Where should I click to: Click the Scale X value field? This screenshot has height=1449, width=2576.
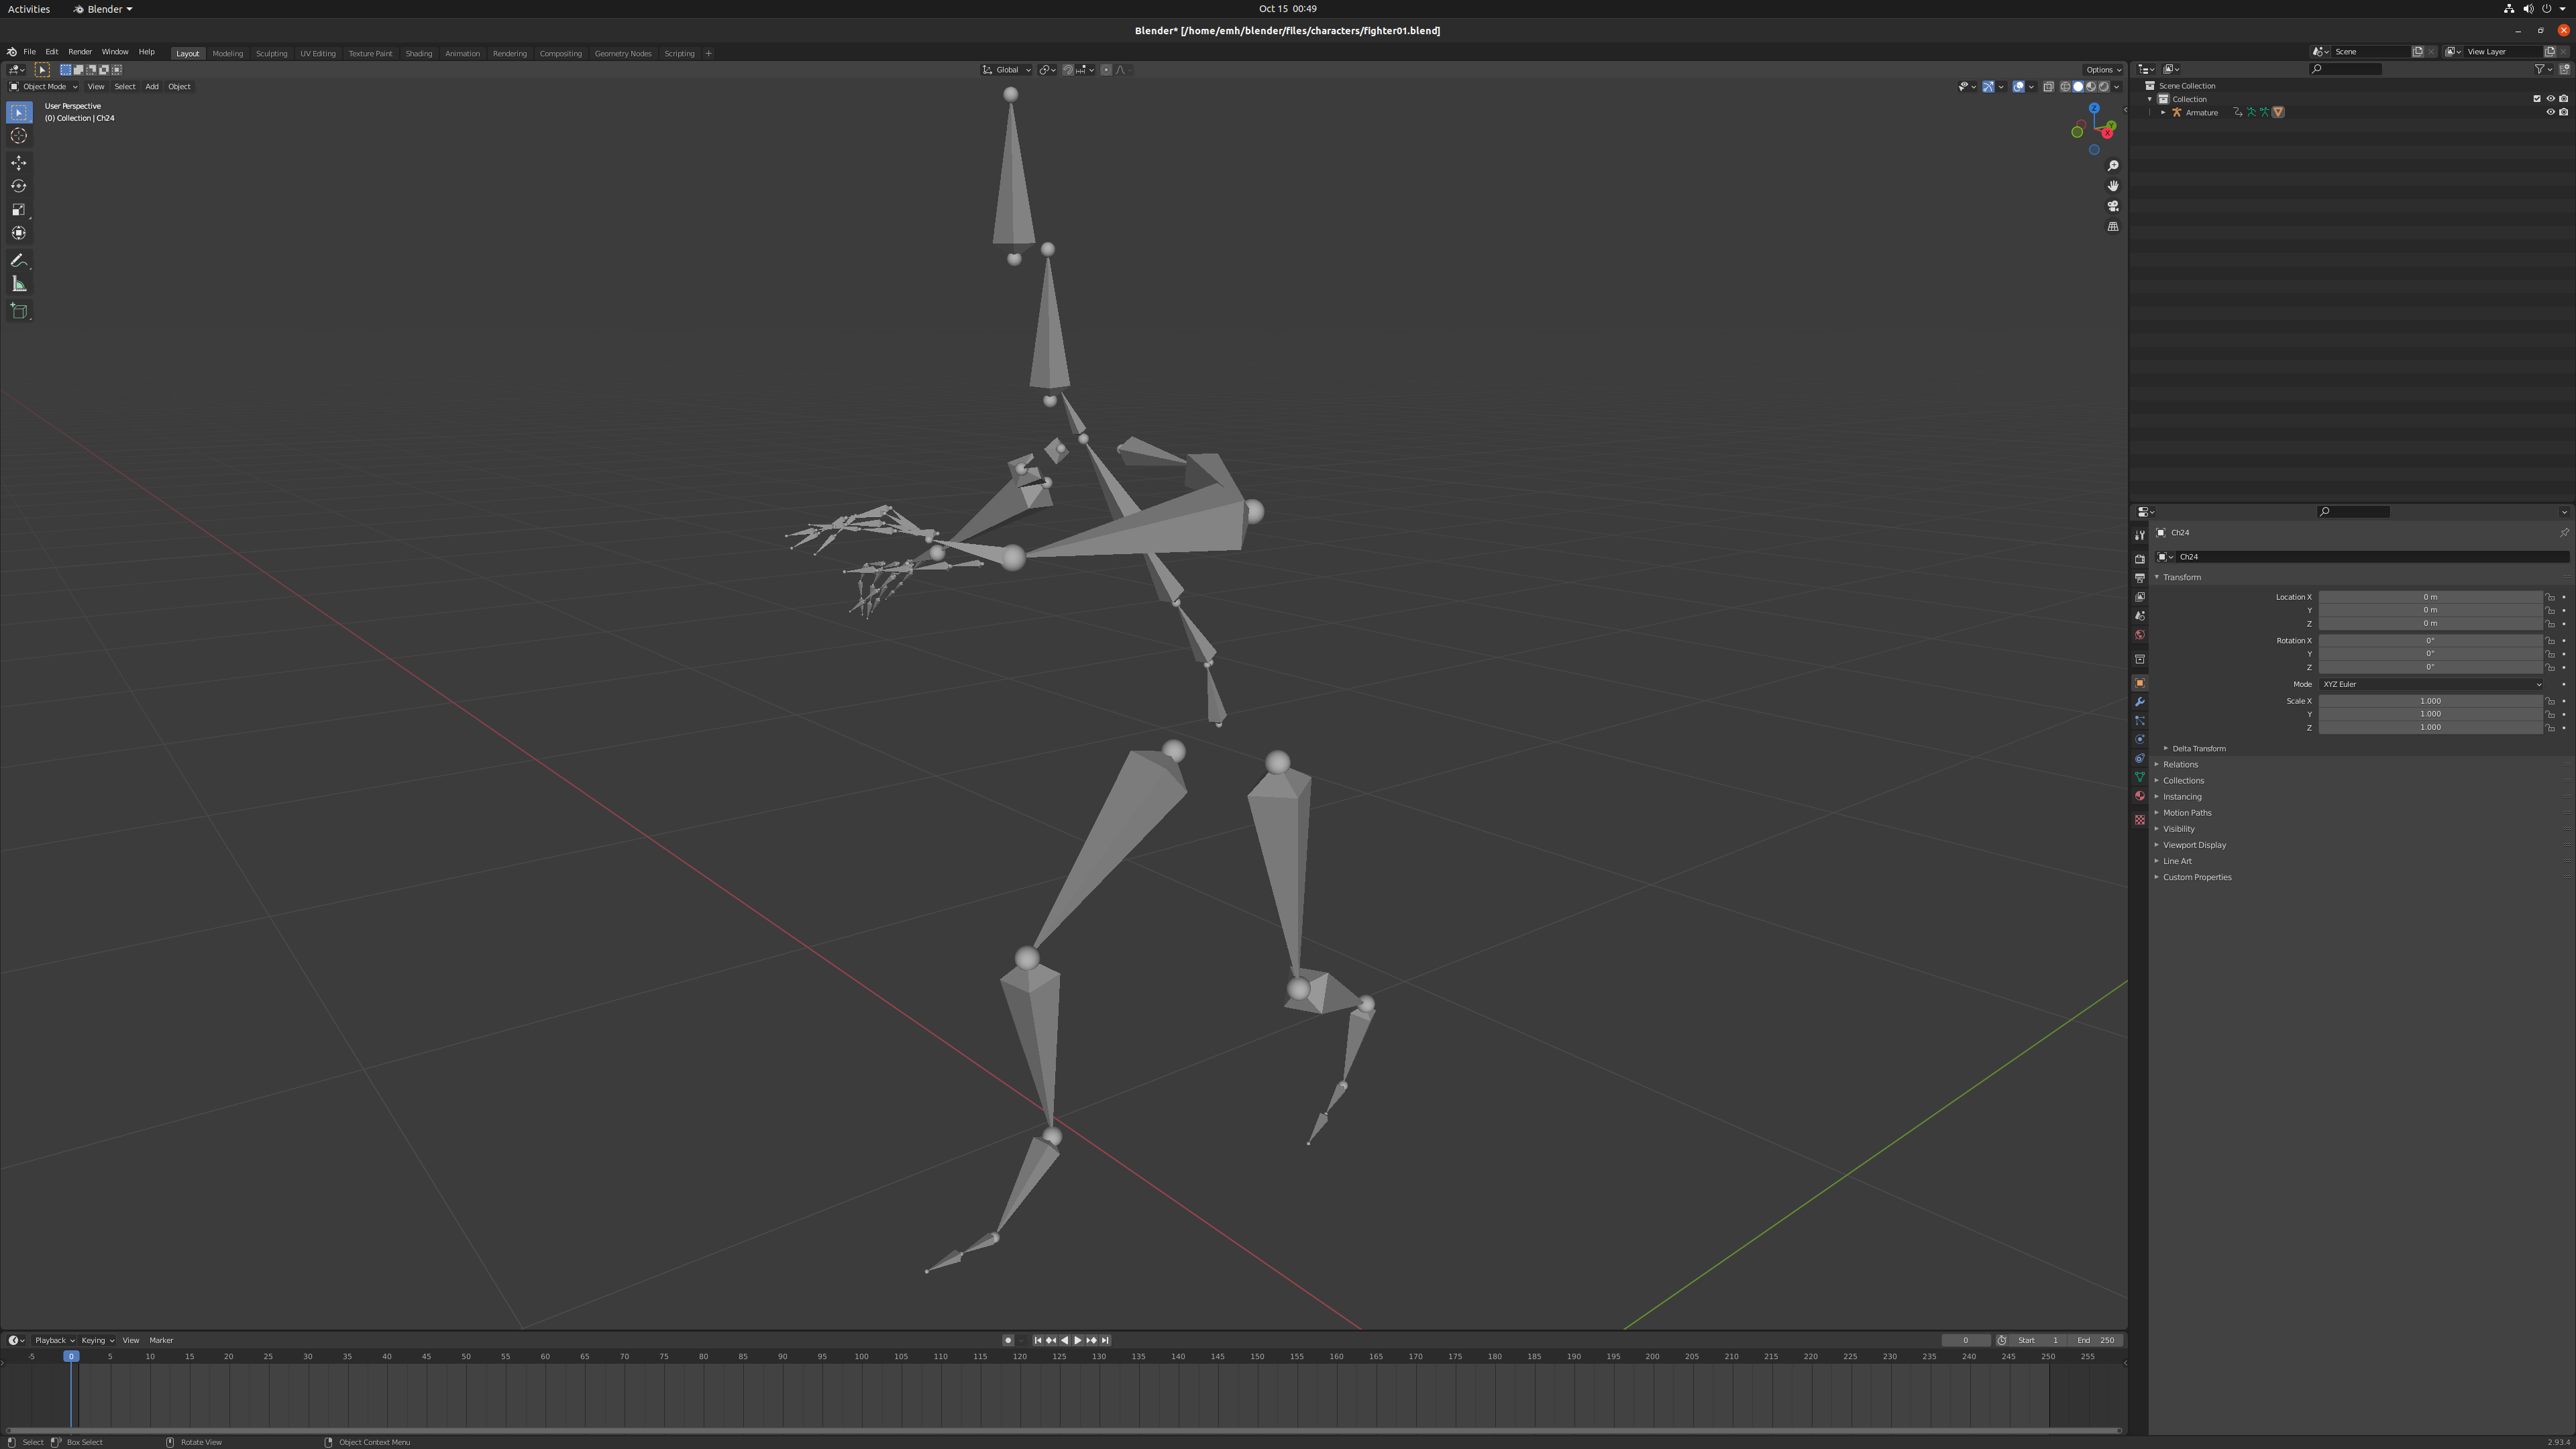[x=2430, y=701]
